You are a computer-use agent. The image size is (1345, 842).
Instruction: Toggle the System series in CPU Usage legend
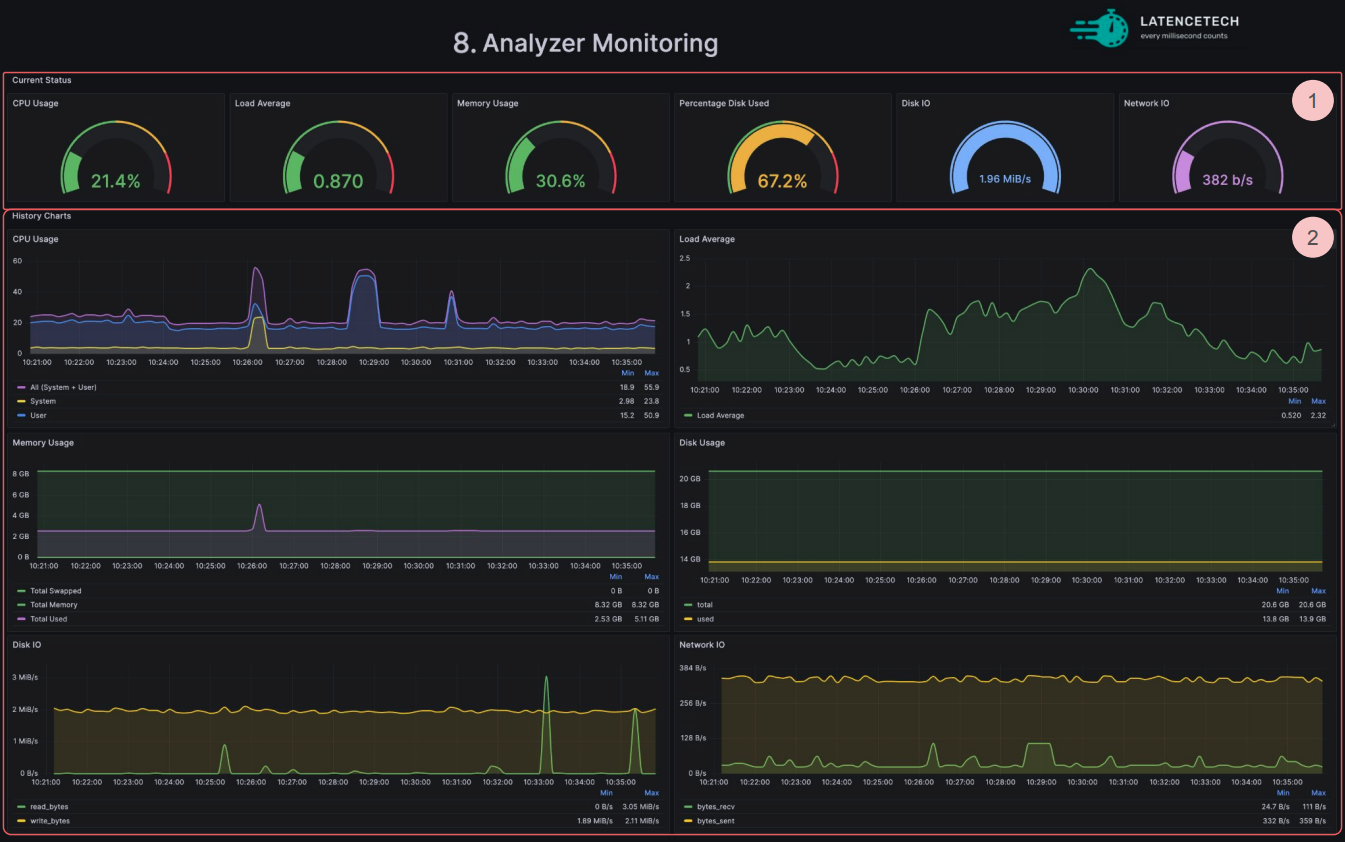pyautogui.click(x=43, y=401)
